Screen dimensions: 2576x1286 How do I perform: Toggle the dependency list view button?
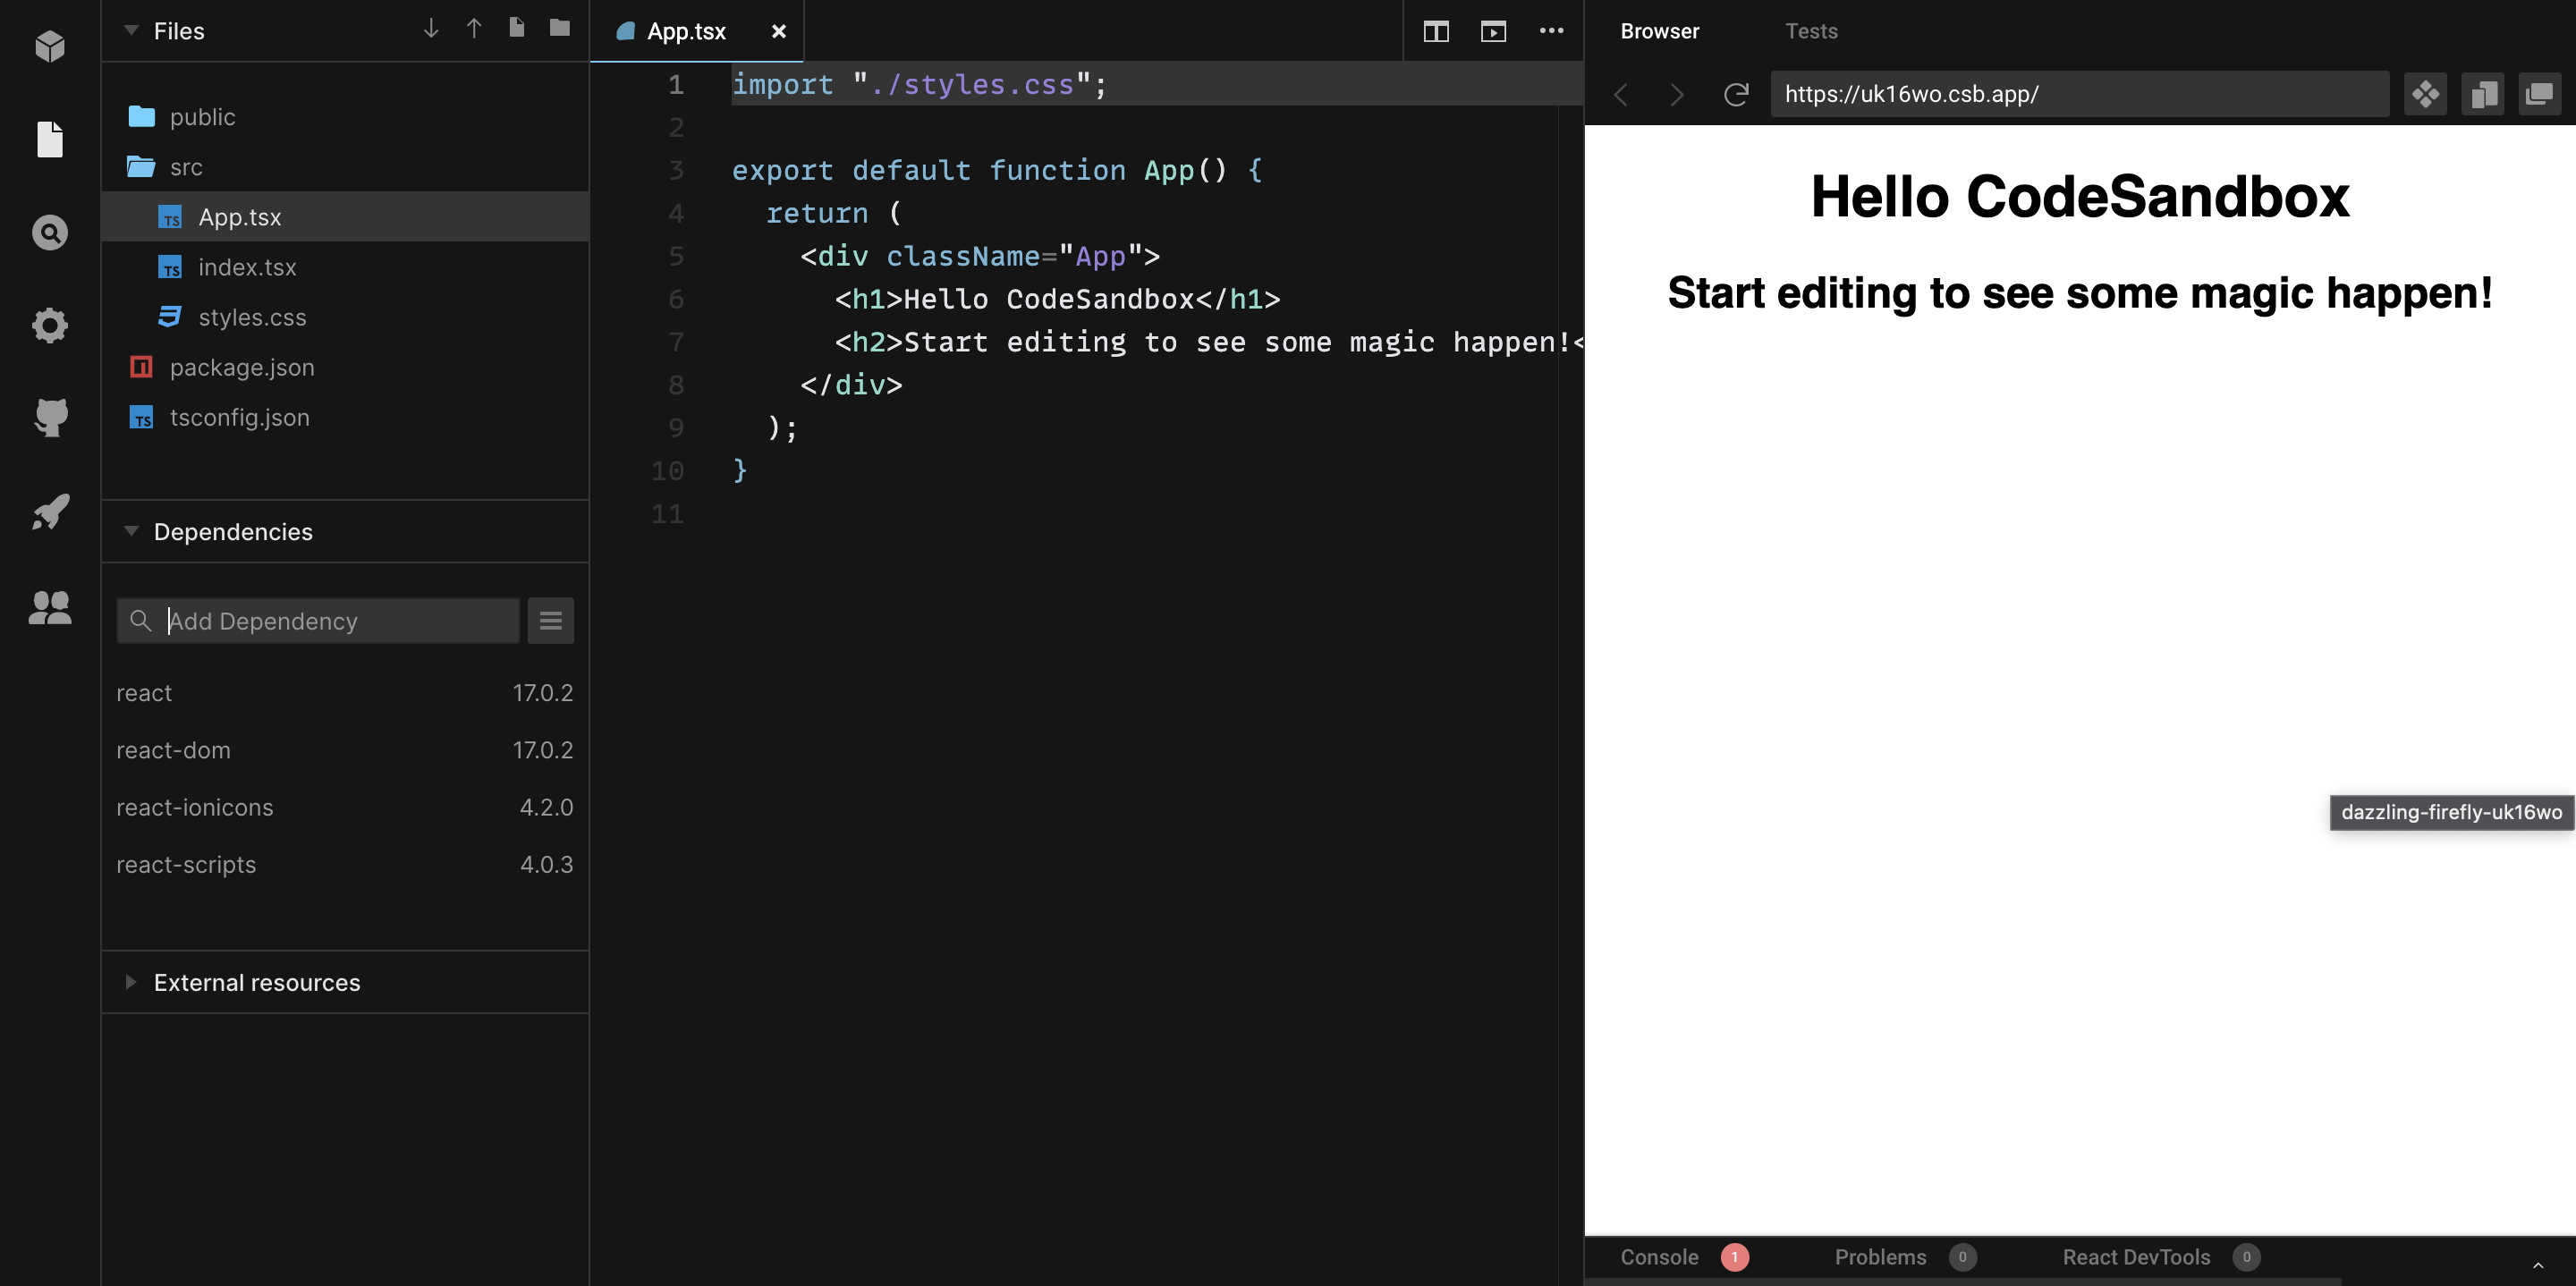(x=551, y=621)
